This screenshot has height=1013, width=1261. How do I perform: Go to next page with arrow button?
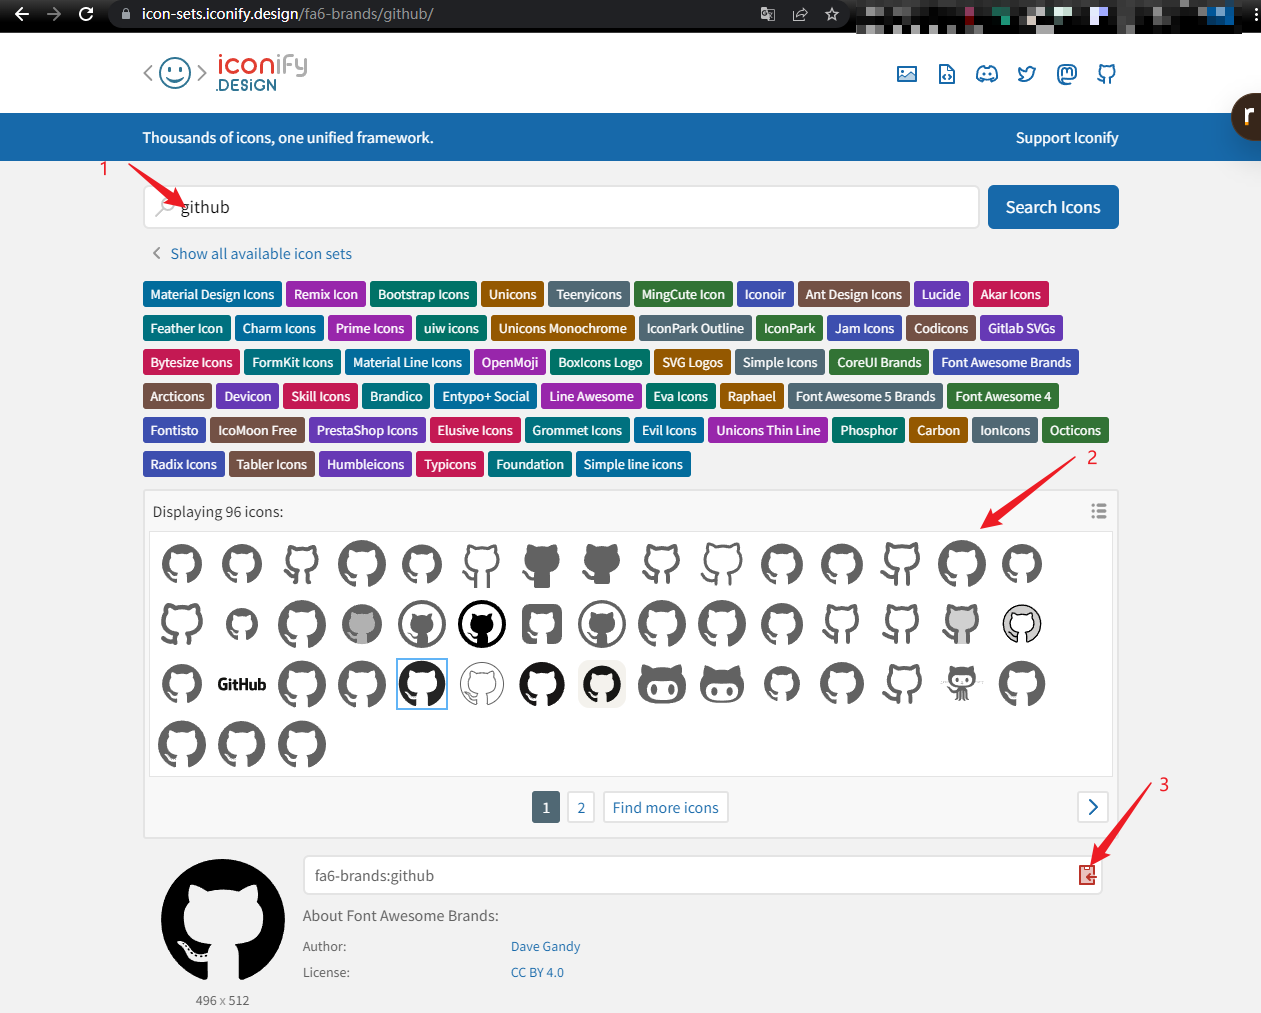coord(1092,807)
